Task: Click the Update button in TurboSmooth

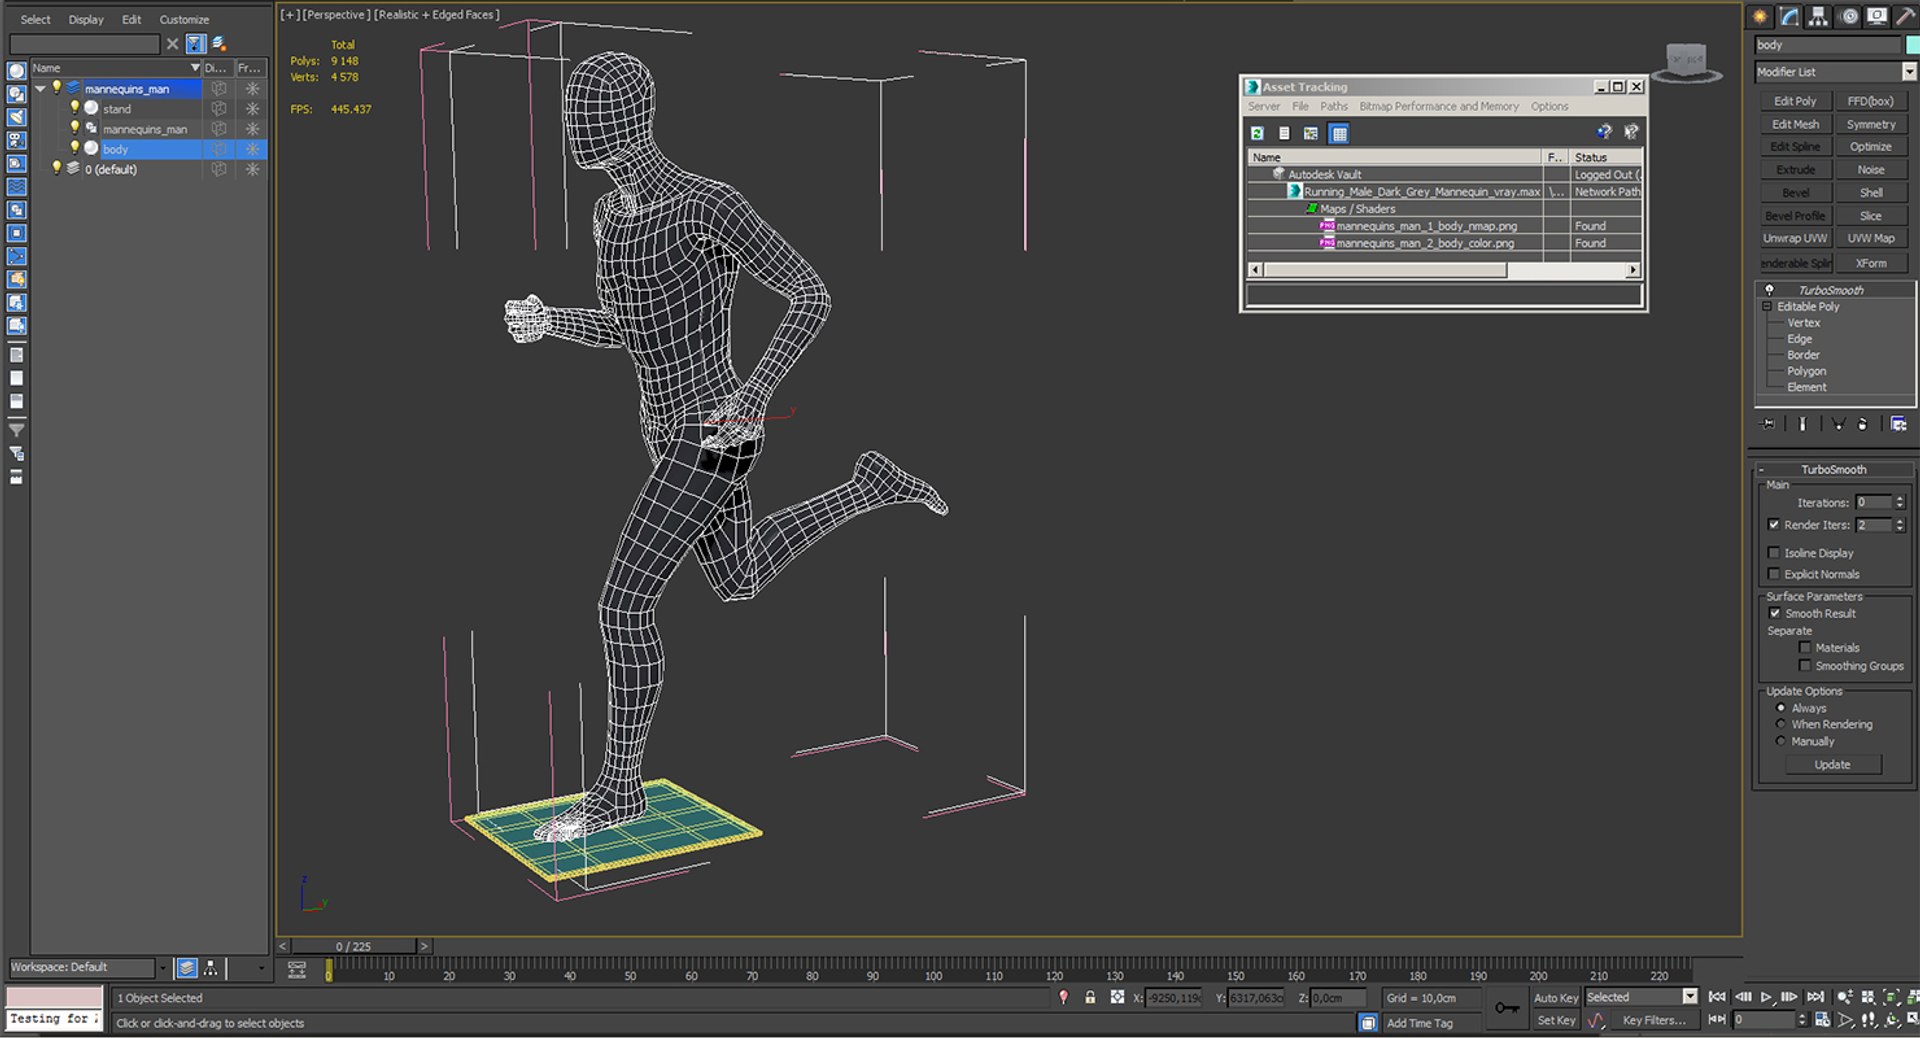Action: [x=1832, y=765]
